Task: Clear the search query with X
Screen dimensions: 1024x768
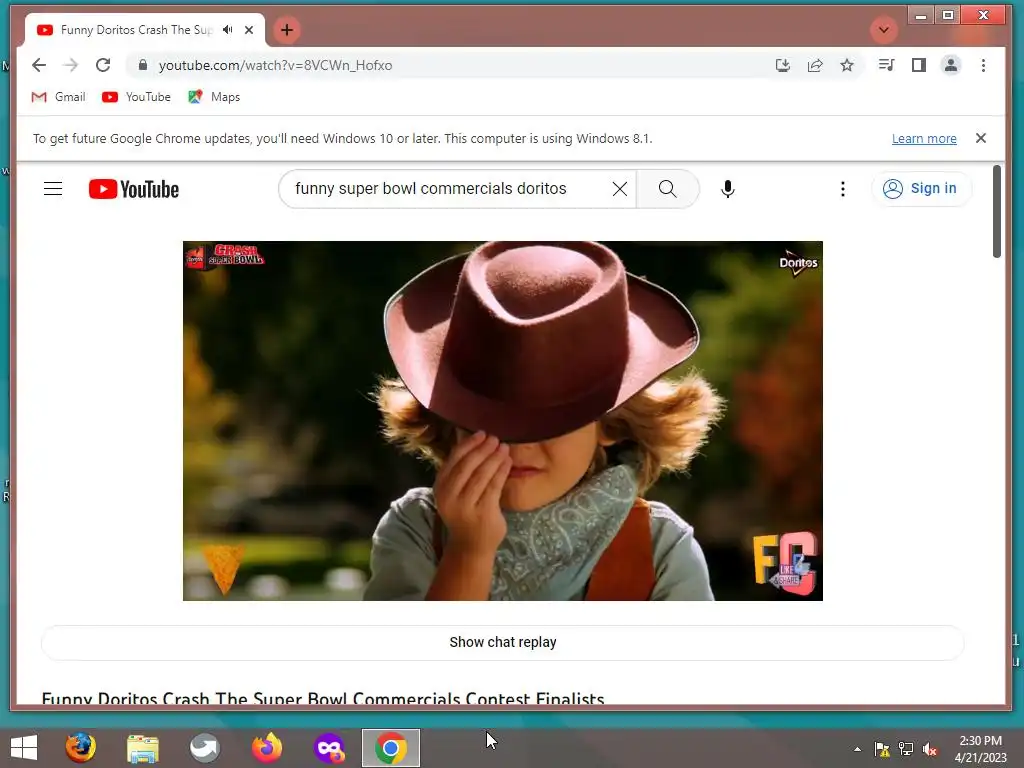Action: pyautogui.click(x=620, y=189)
